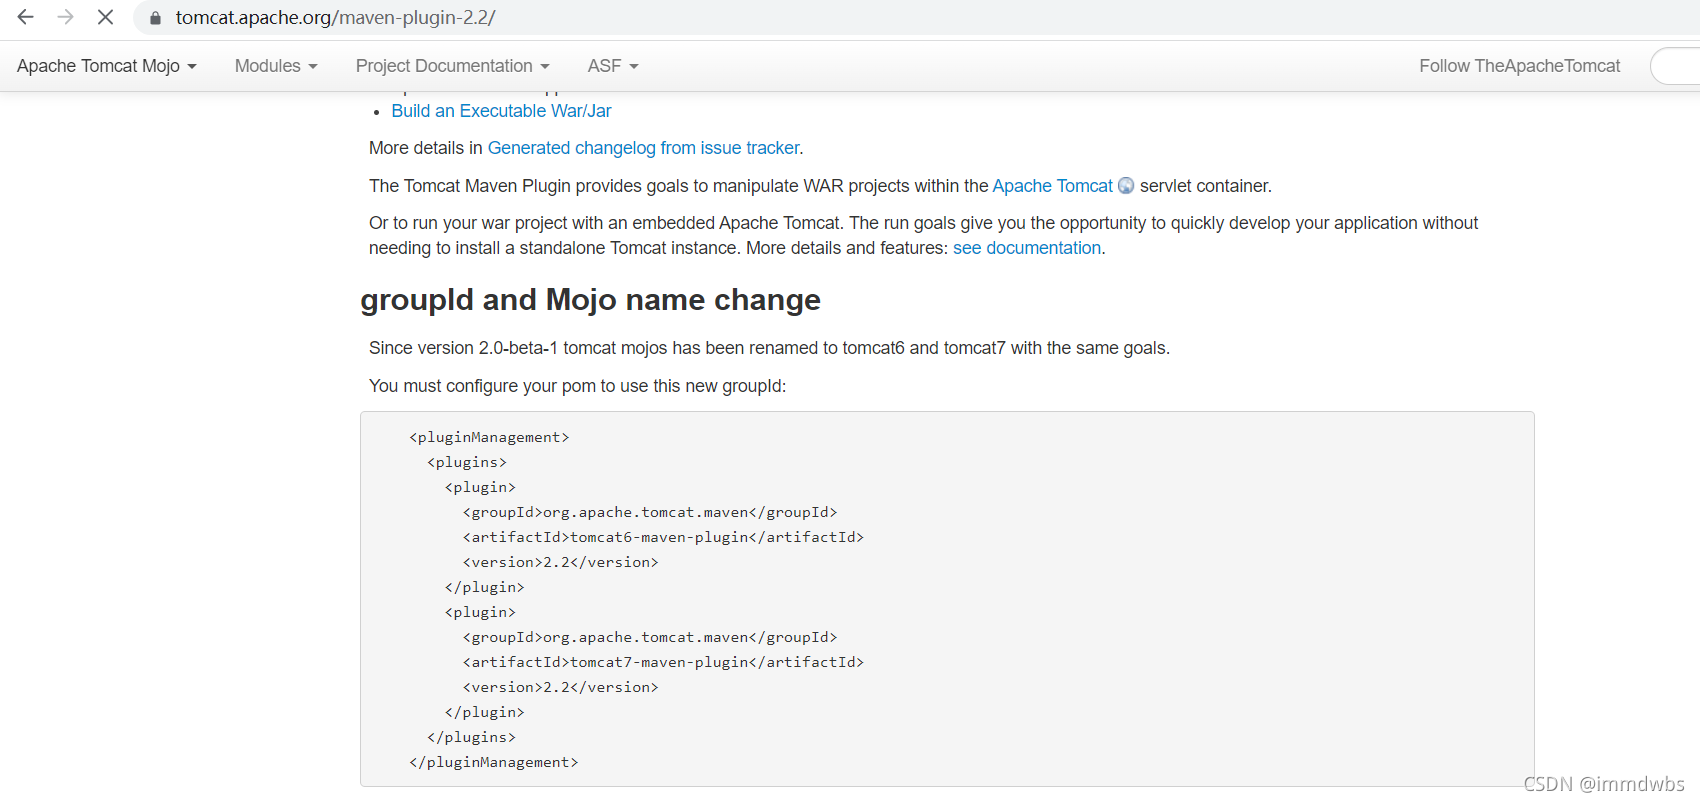This screenshot has width=1700, height=802.
Task: Click 'Since version 2.0-beta-1' sentence
Action: click(769, 348)
